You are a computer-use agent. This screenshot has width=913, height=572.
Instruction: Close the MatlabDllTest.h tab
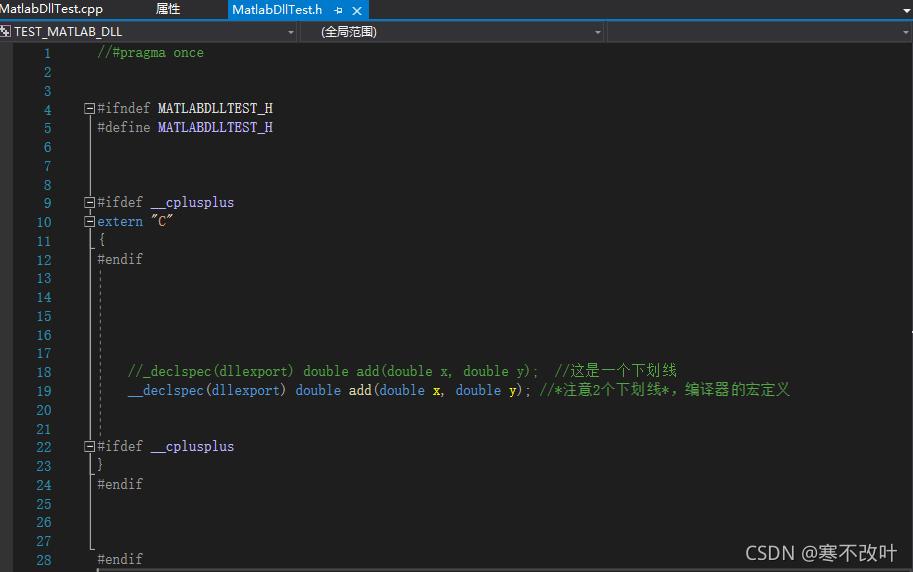tap(357, 10)
